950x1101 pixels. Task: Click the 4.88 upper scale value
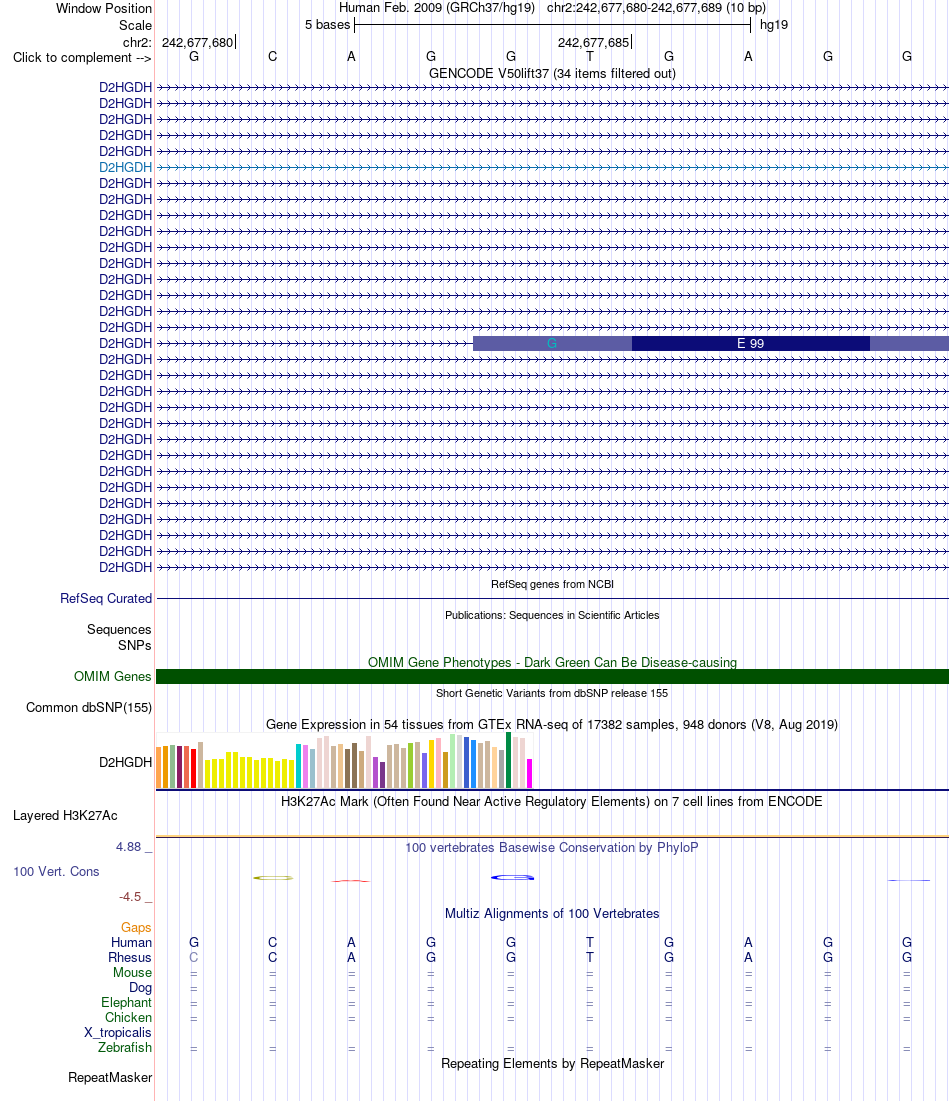pyautogui.click(x=128, y=847)
